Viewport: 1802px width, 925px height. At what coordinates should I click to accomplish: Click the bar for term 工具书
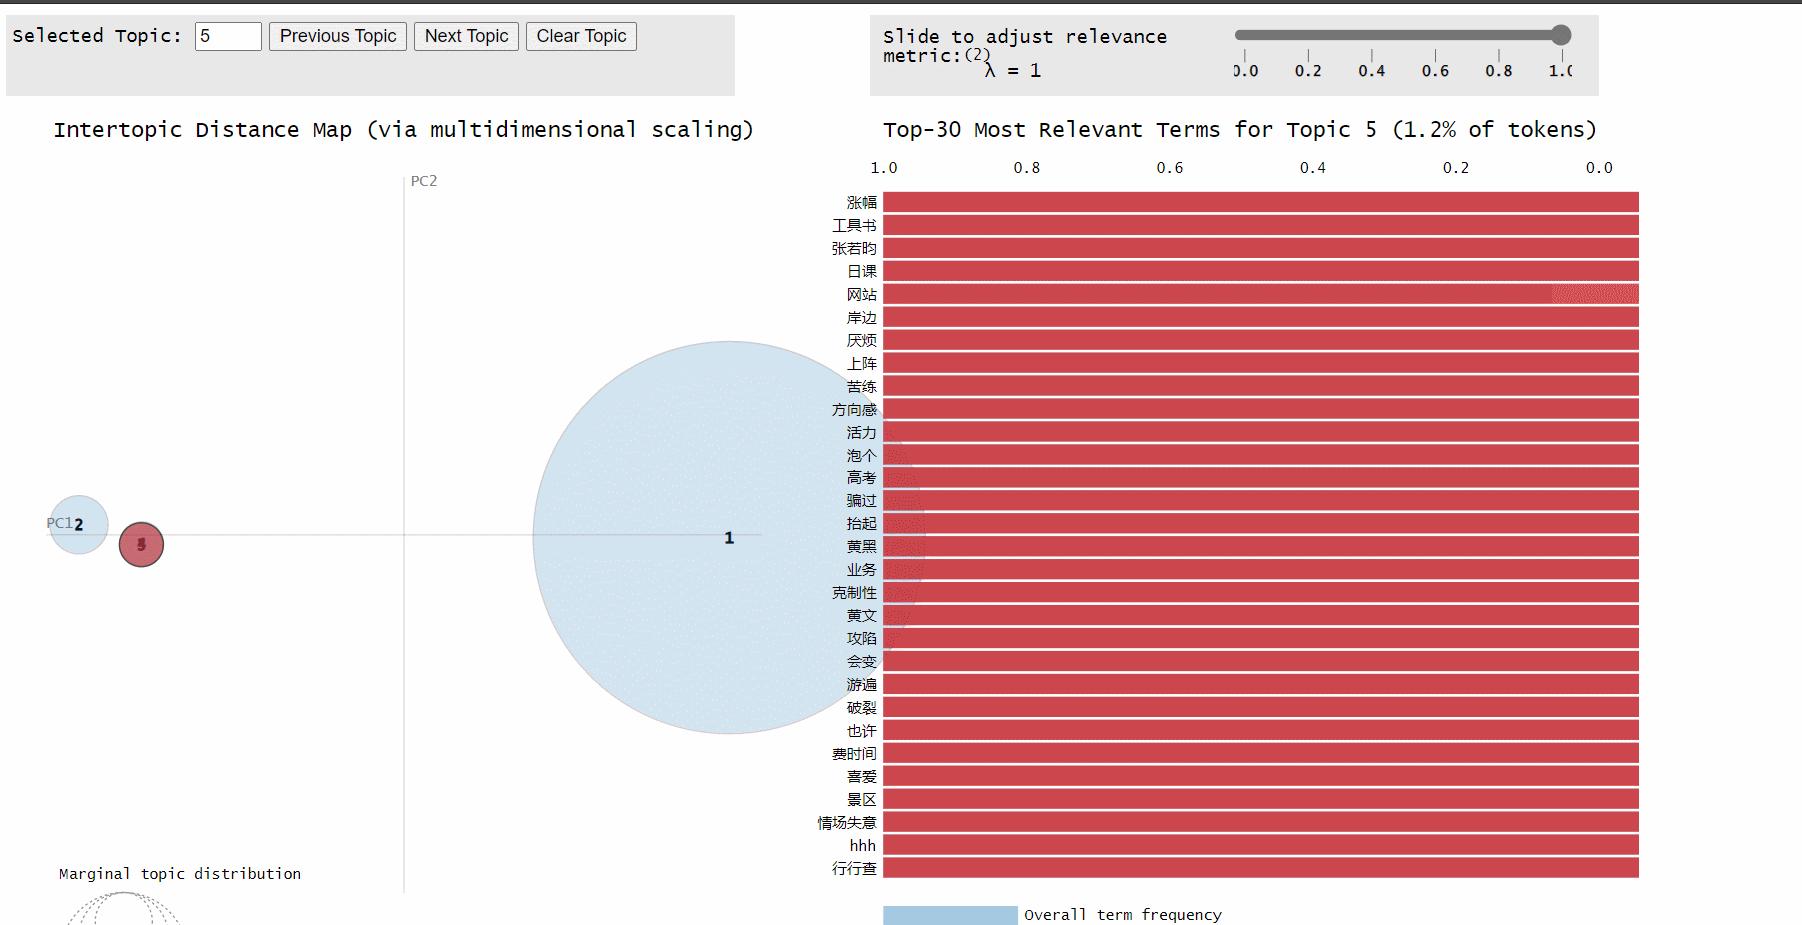tap(1260, 225)
